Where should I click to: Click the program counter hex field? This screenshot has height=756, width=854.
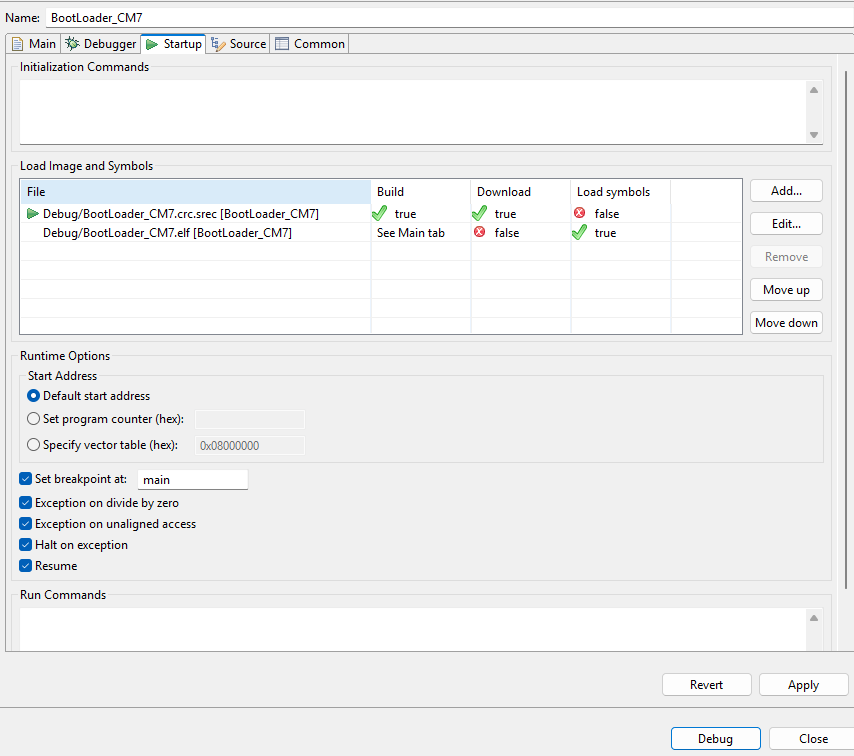(250, 419)
